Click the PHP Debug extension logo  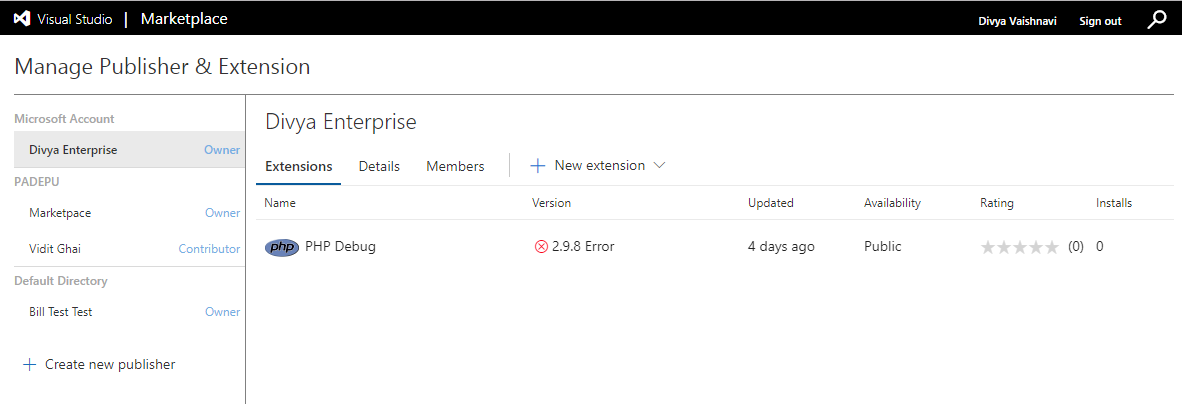coord(282,247)
